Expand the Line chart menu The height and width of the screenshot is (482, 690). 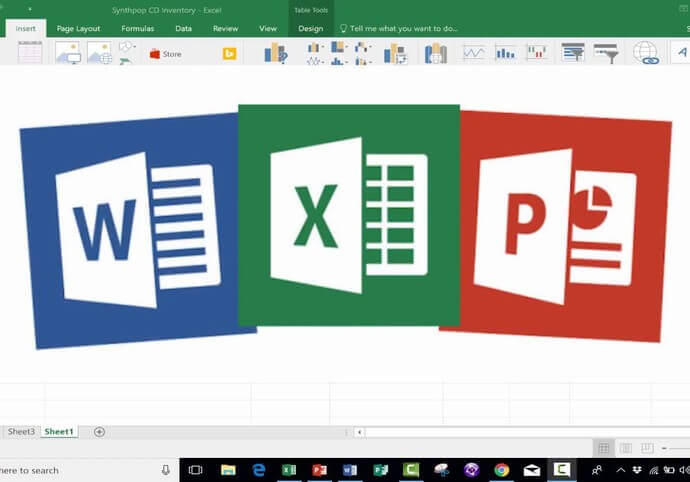coord(315,61)
